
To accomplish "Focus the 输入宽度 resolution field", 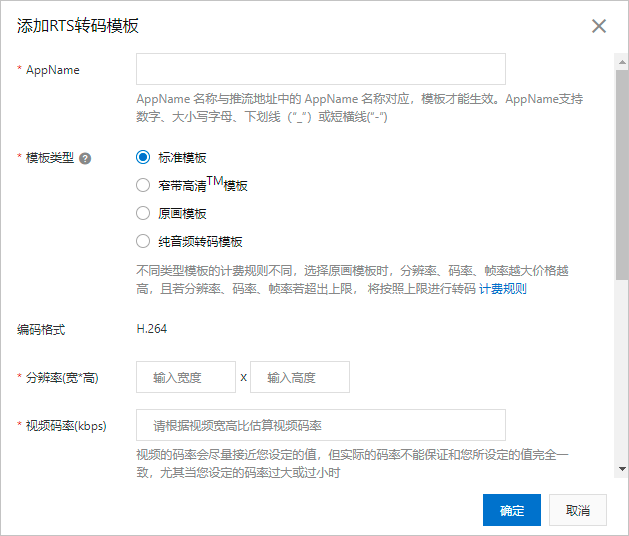I will coord(186,377).
